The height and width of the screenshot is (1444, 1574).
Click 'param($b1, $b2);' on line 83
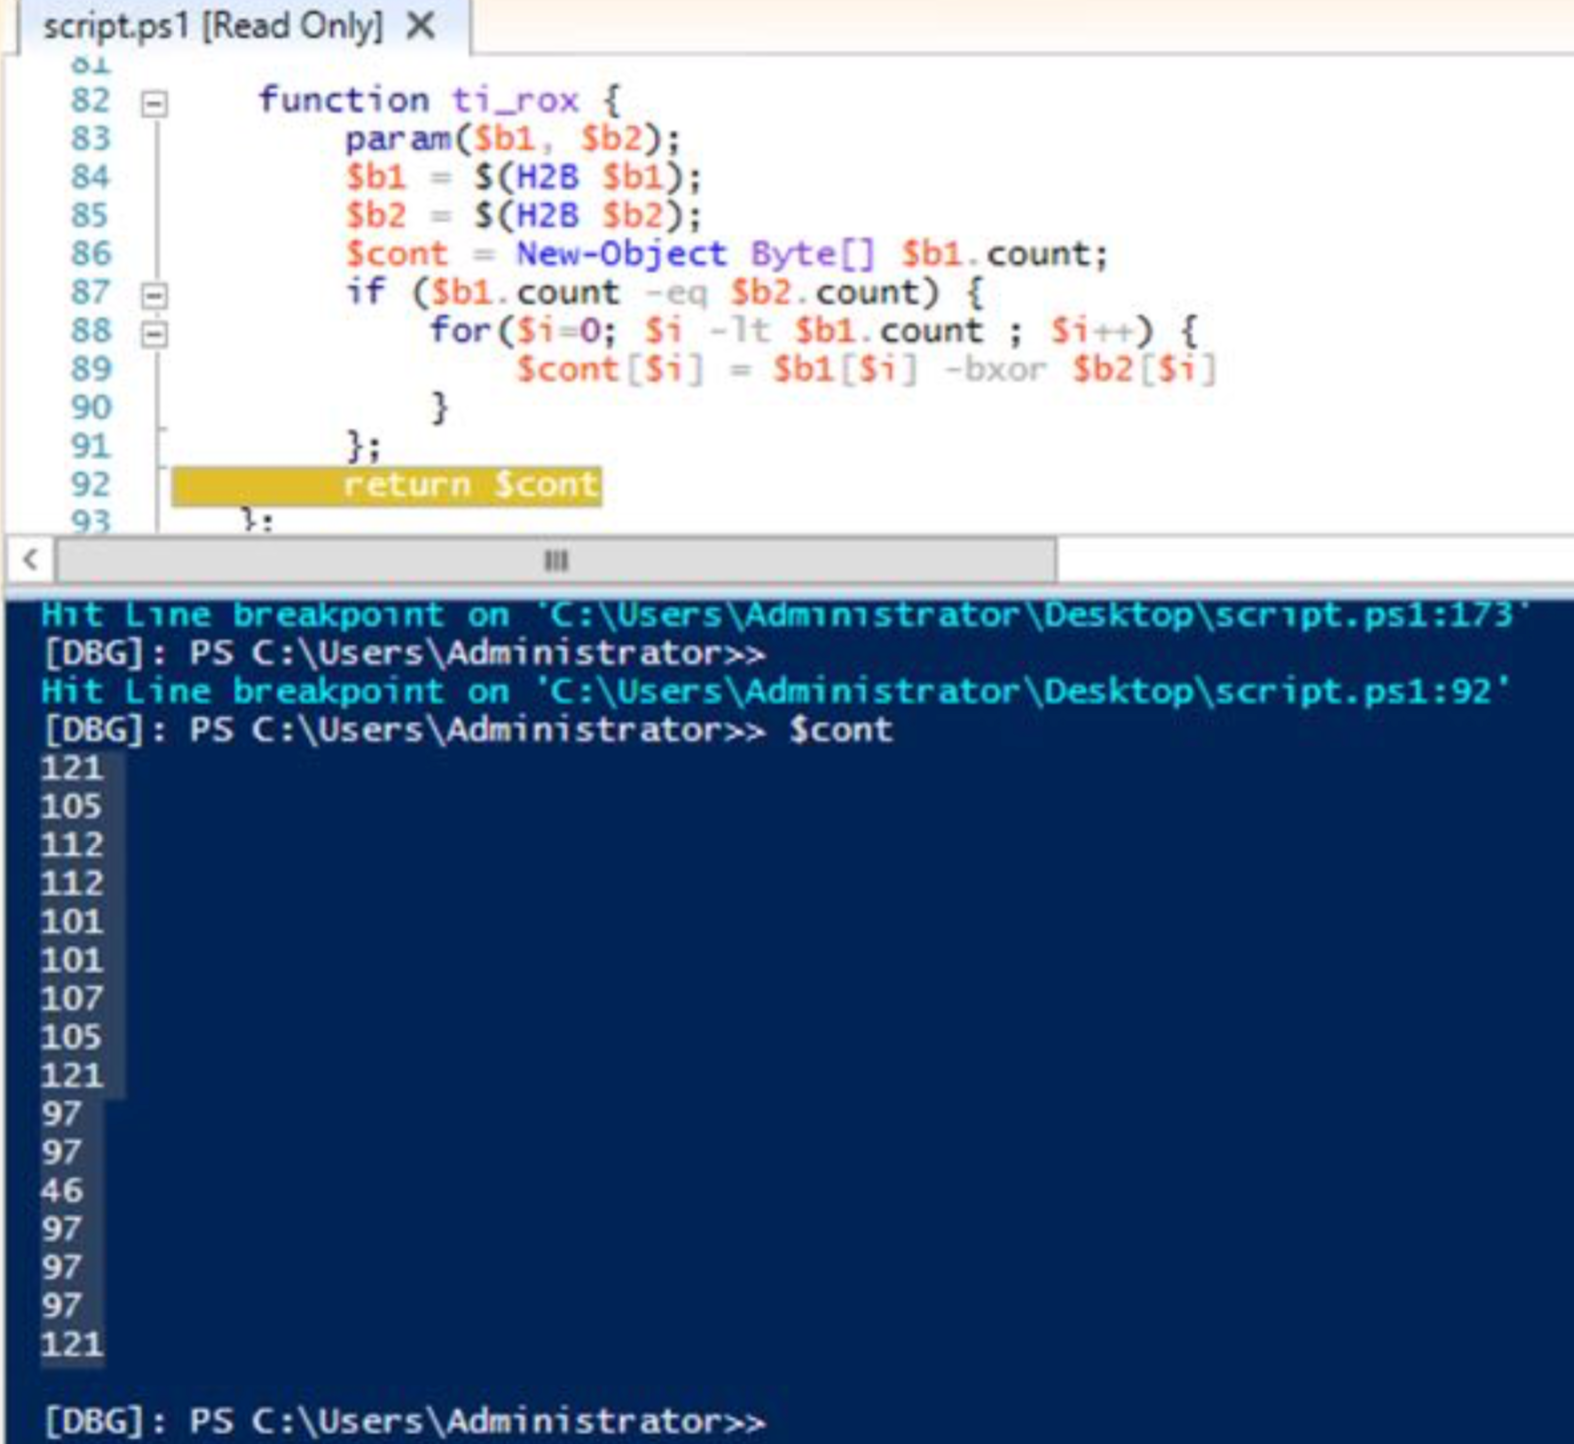click(512, 138)
